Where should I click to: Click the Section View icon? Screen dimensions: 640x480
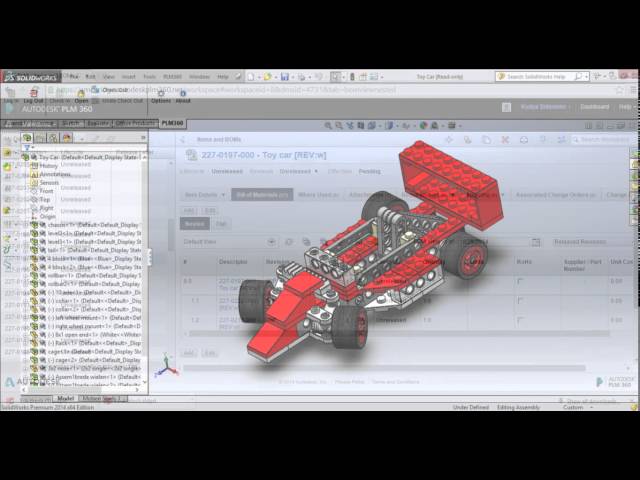point(361,125)
